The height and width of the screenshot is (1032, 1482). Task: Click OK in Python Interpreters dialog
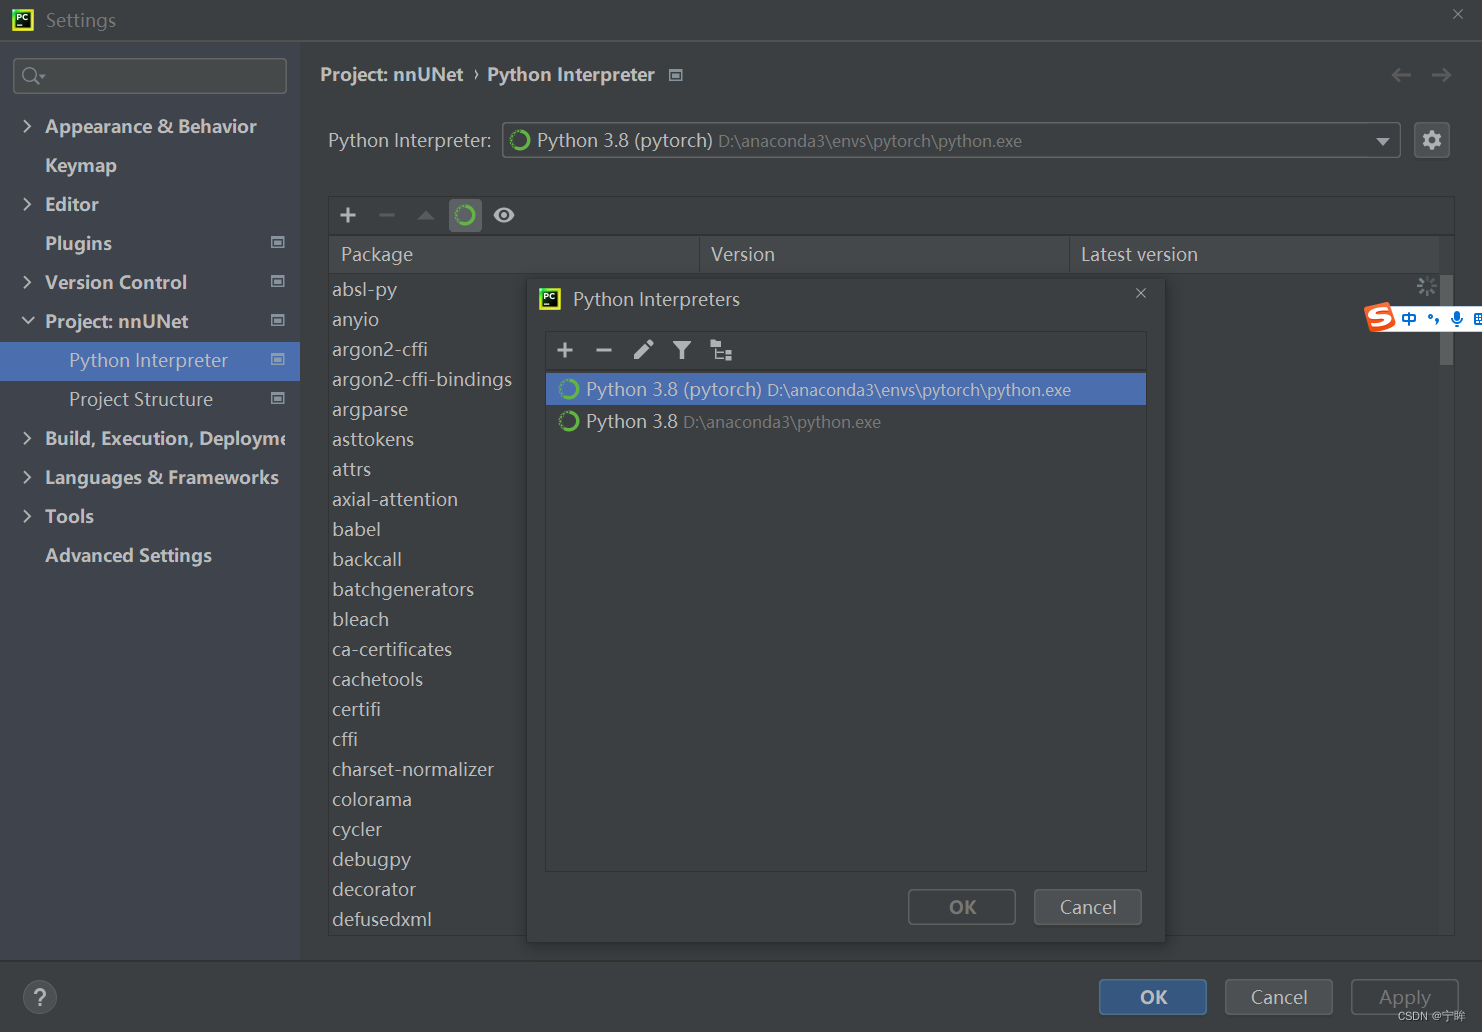962,907
